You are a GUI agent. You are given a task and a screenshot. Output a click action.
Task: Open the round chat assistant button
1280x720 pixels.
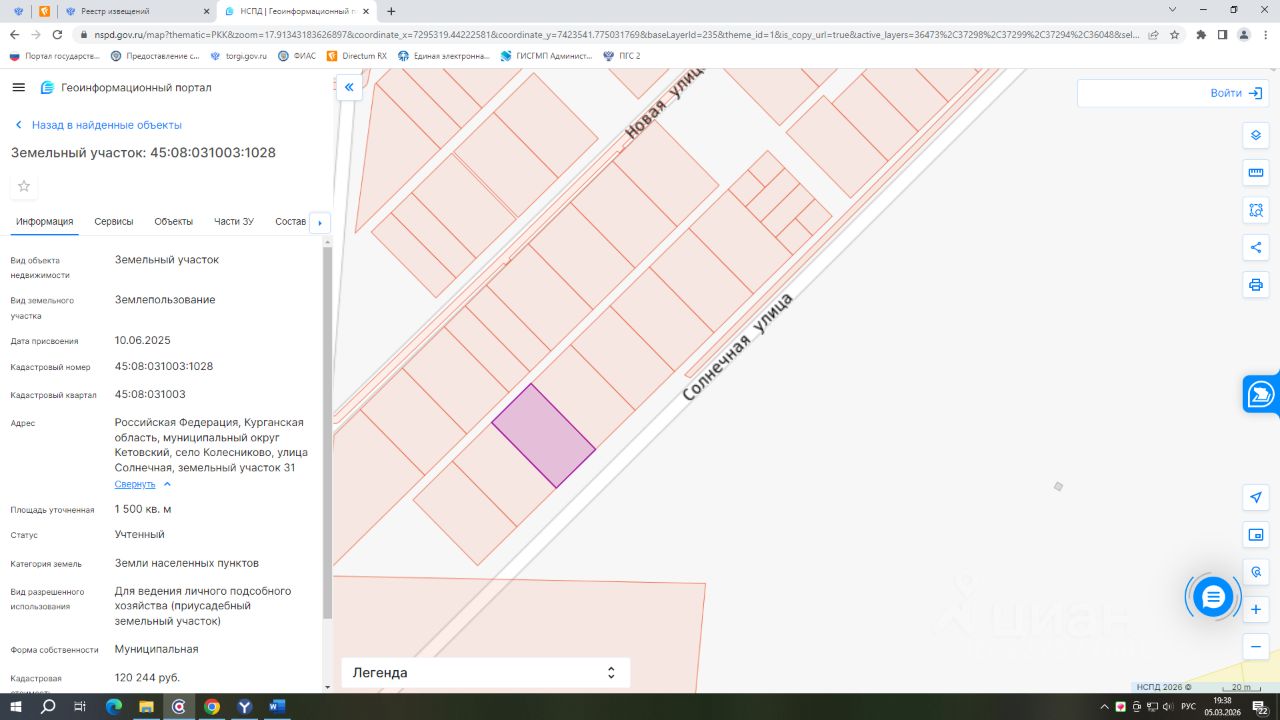1213,597
